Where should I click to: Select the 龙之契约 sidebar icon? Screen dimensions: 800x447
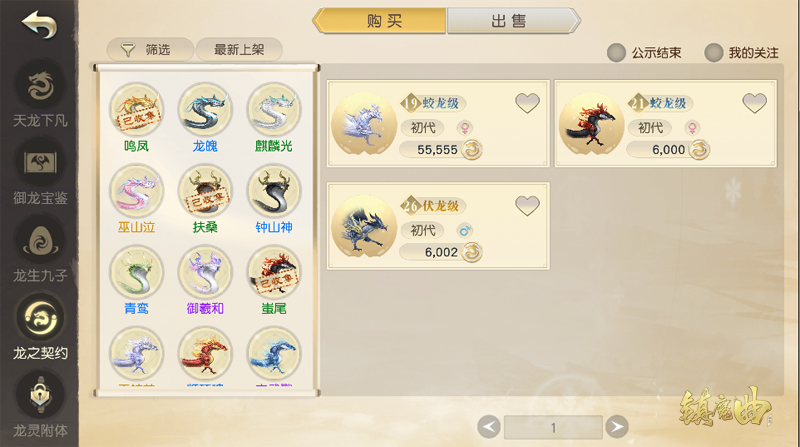click(40, 318)
